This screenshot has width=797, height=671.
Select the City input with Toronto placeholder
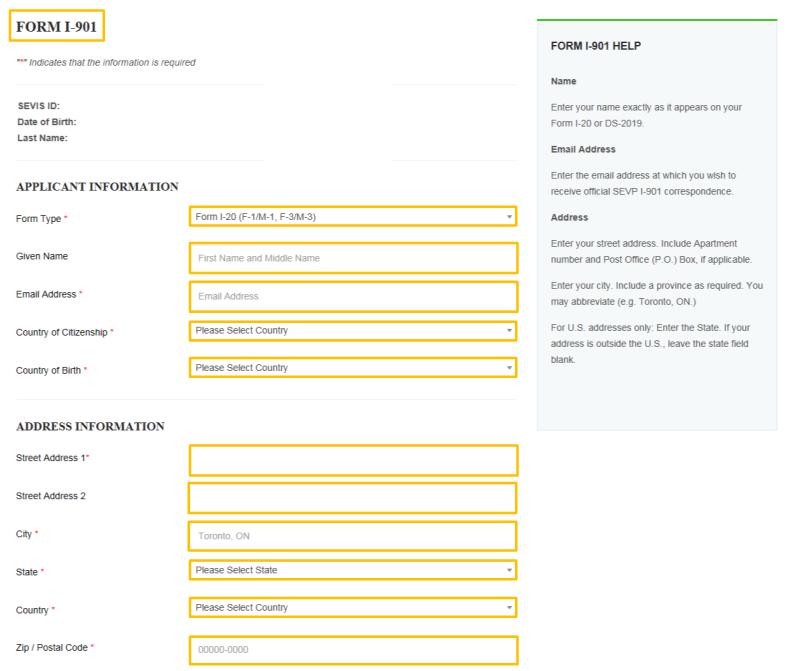tap(352, 536)
